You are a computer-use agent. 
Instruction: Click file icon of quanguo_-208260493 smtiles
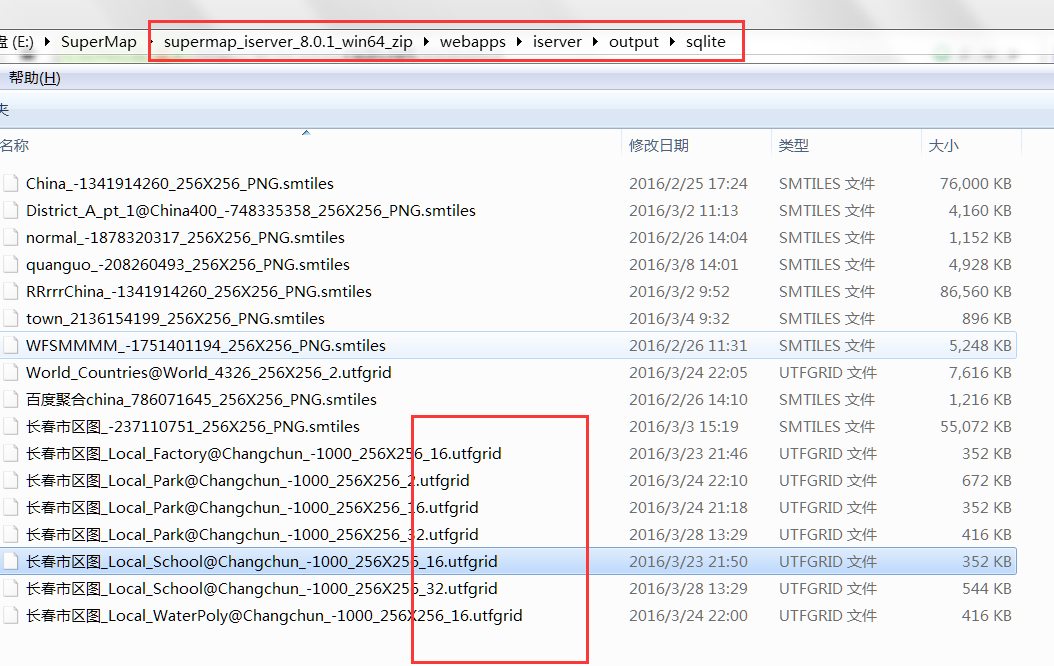coord(10,264)
